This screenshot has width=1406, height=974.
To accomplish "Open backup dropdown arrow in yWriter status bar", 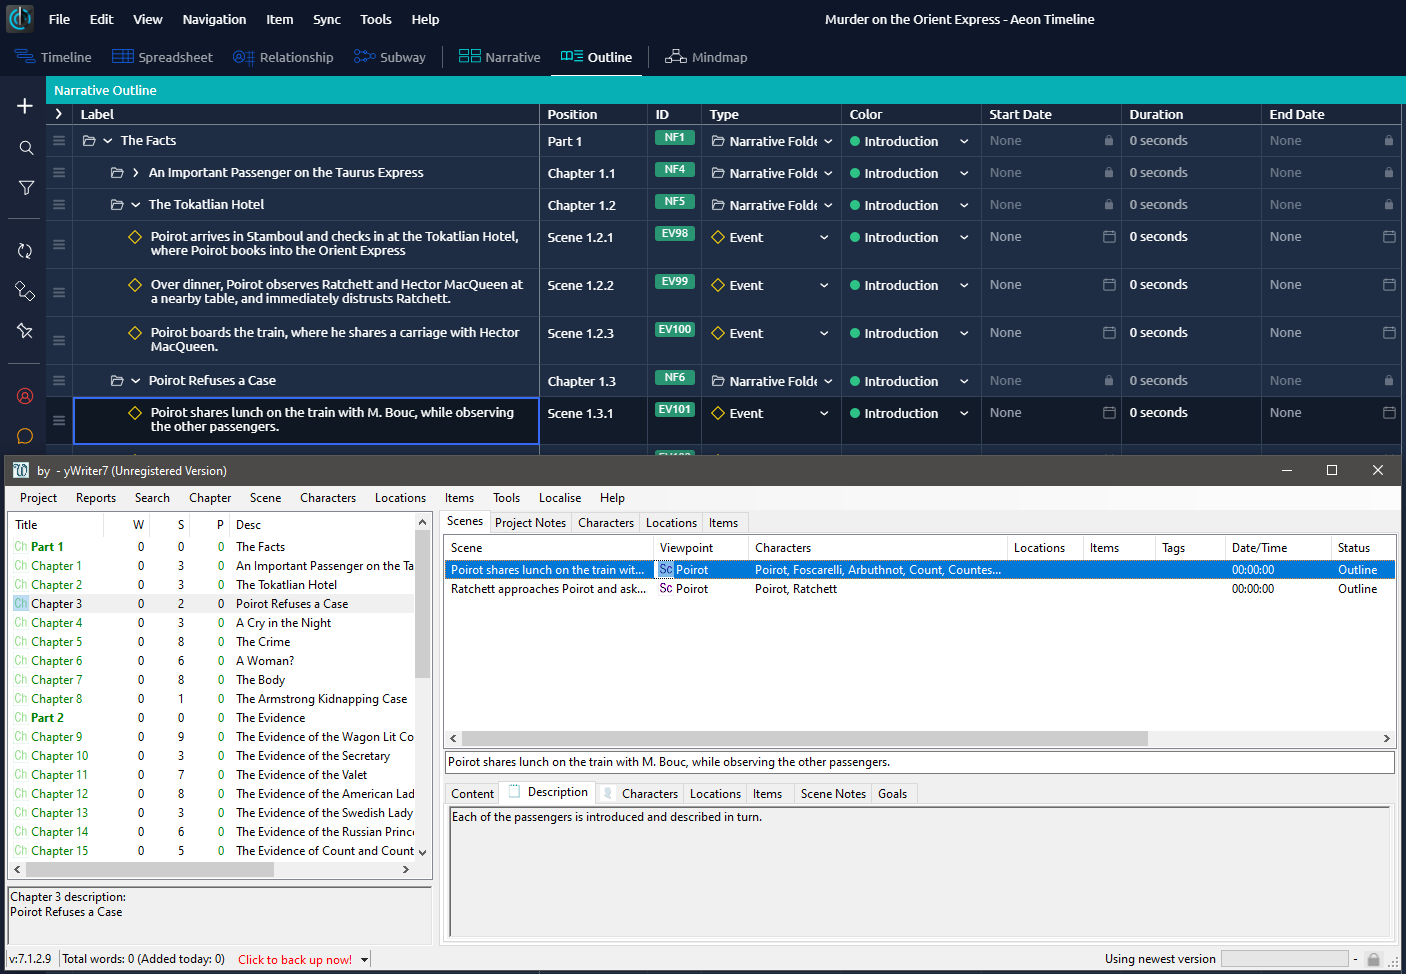I will pos(365,960).
